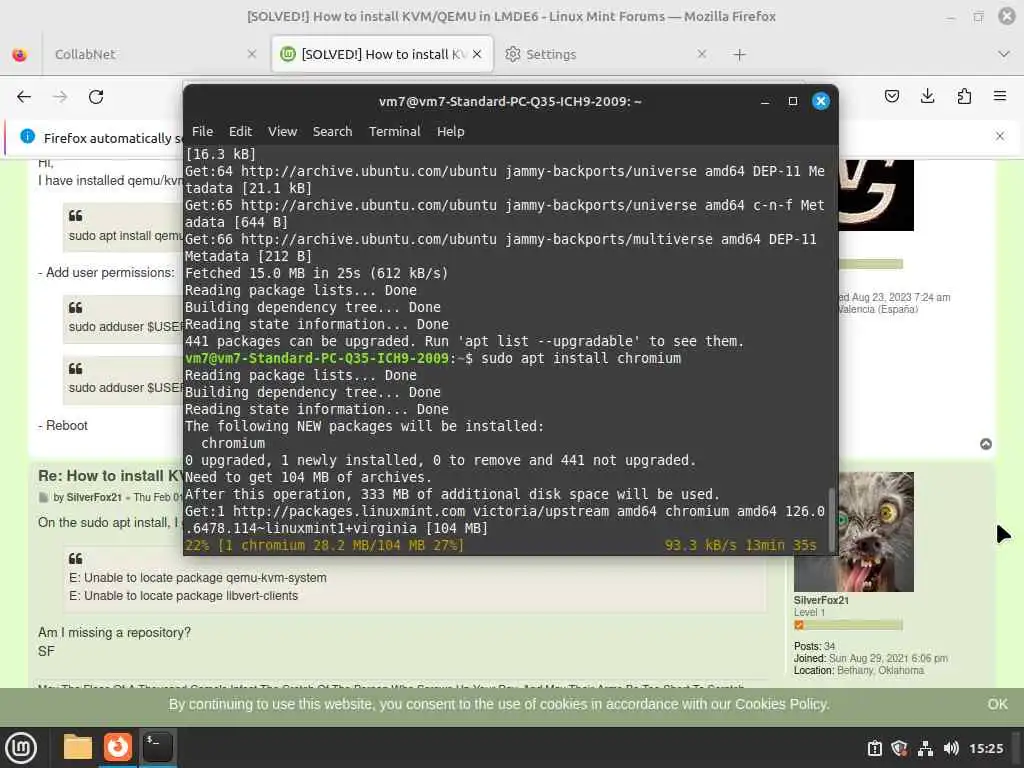Click the '- Reboot' forum text
This screenshot has width=1024, height=768.
click(x=63, y=425)
